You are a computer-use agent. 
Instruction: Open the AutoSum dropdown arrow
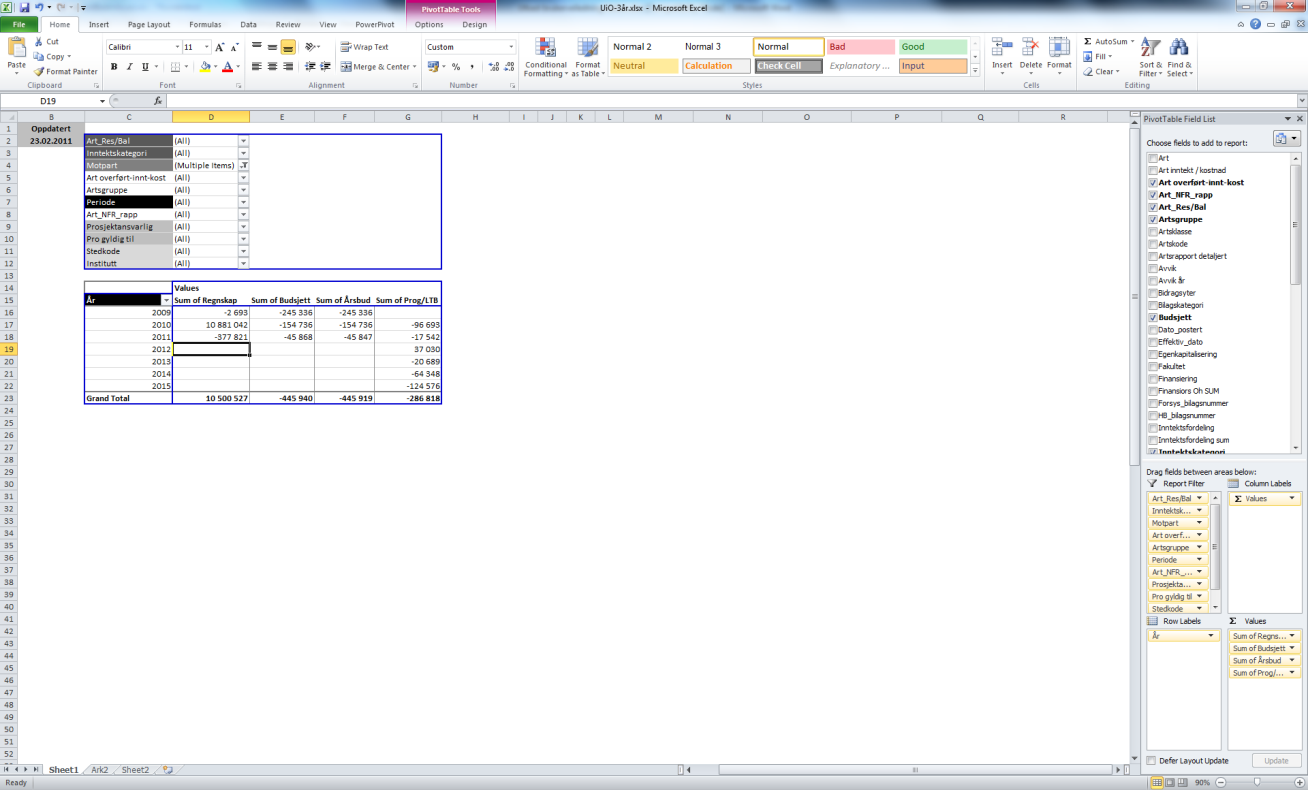point(1132,42)
